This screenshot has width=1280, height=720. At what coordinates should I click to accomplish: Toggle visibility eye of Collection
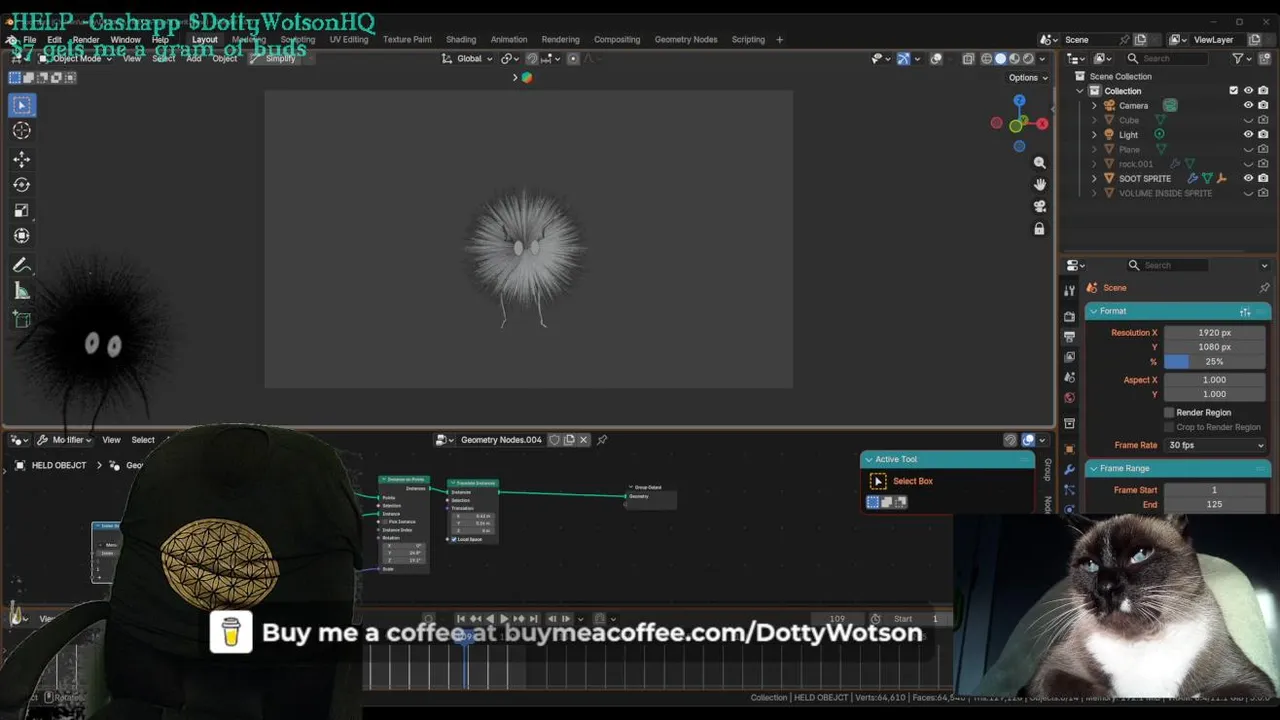1248,91
